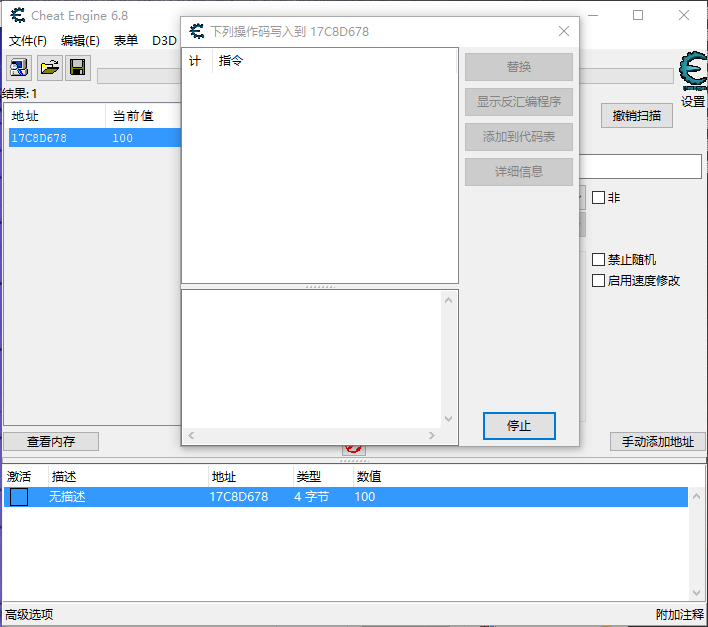This screenshot has width=708, height=627.
Task: Click the dialog info pane scroll-up arrow
Action: (x=448, y=300)
